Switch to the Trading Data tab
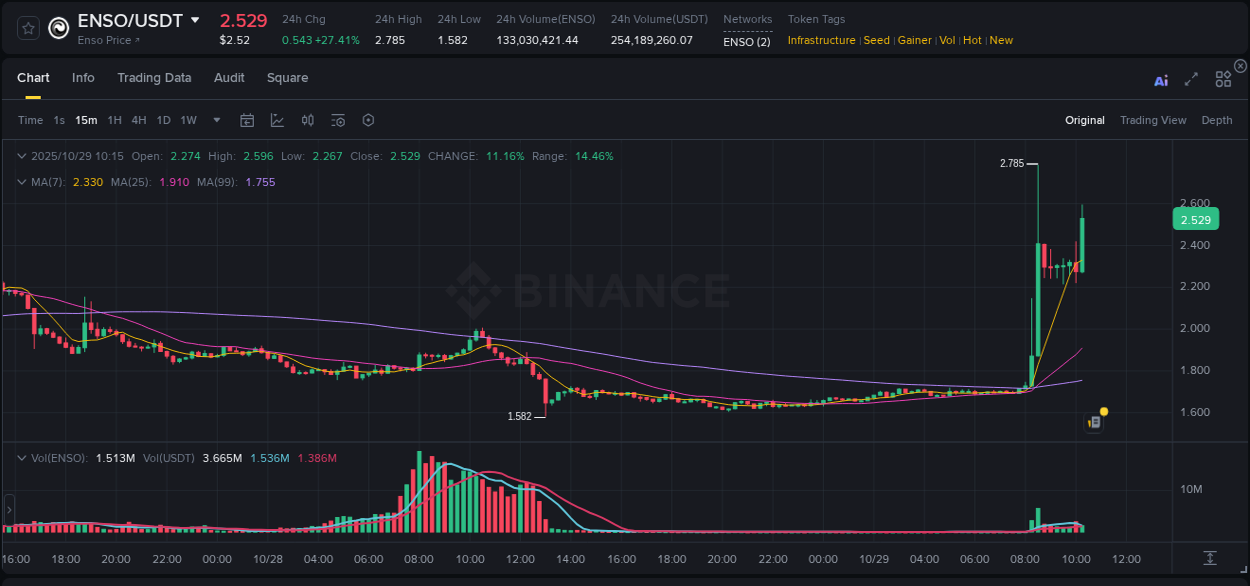1250x586 pixels. pos(154,78)
